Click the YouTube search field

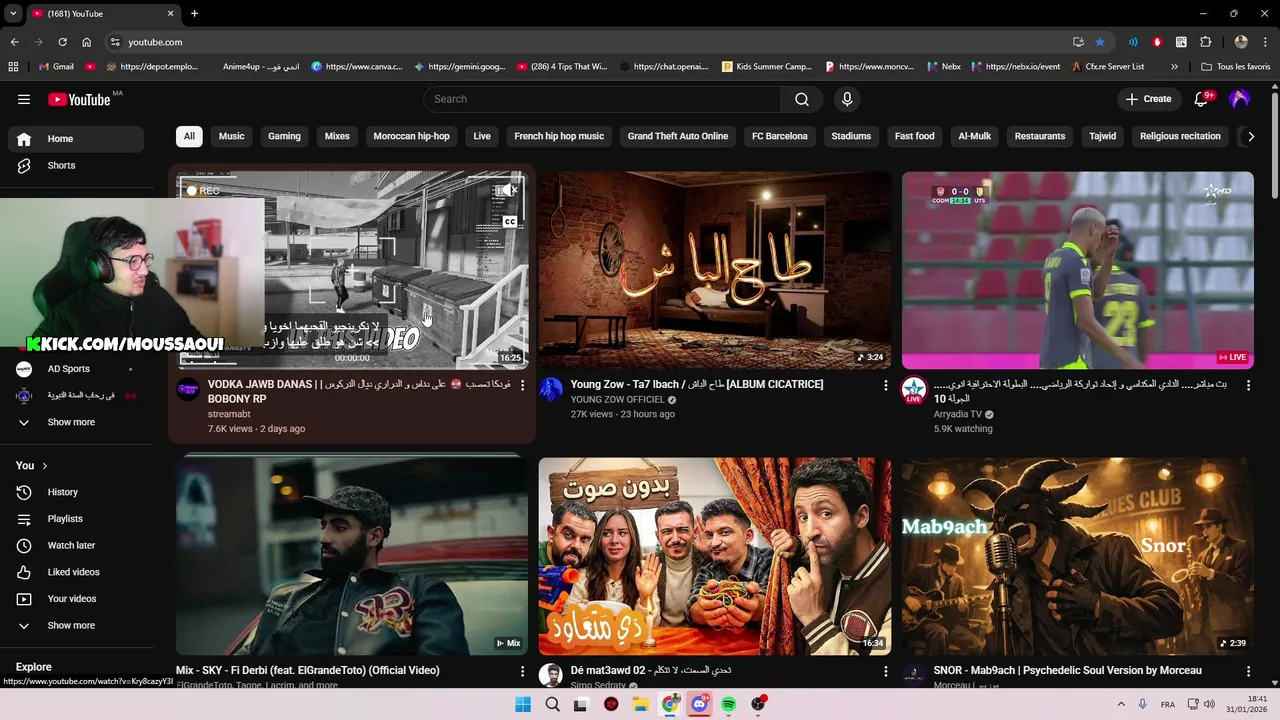(x=602, y=99)
